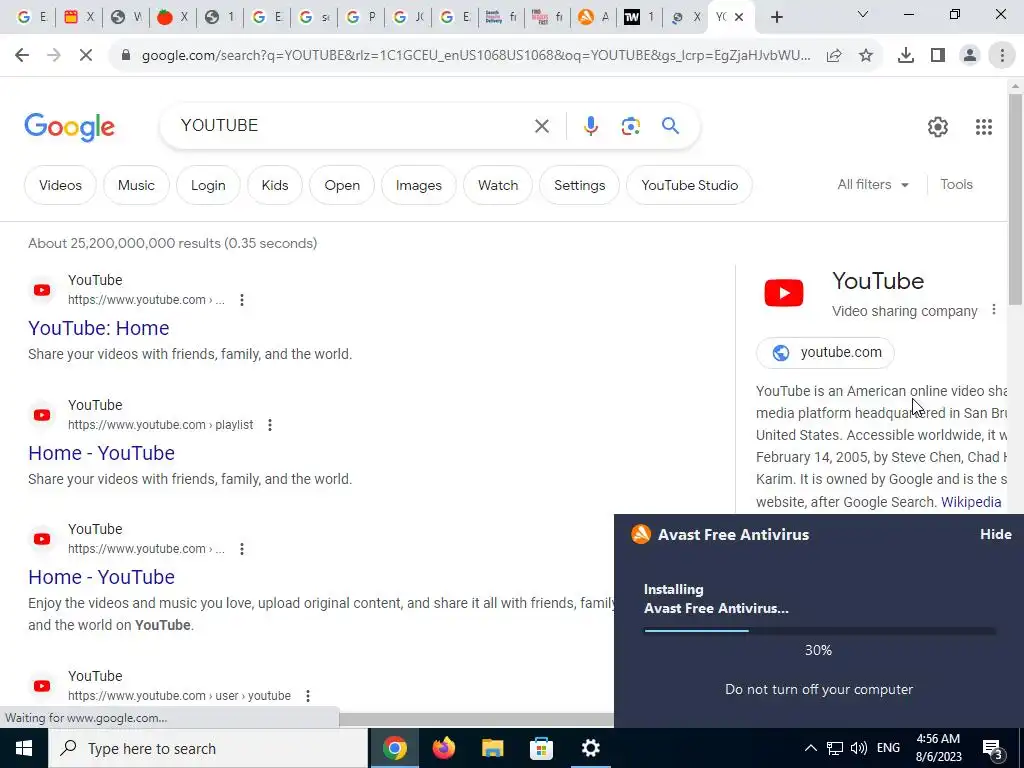The width and height of the screenshot is (1024, 768).
Task: Select the Open filter chip
Action: 342,185
